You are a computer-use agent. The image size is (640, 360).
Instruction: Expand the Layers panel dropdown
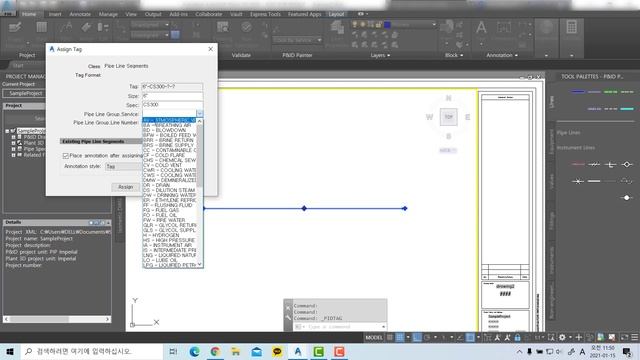[380, 55]
